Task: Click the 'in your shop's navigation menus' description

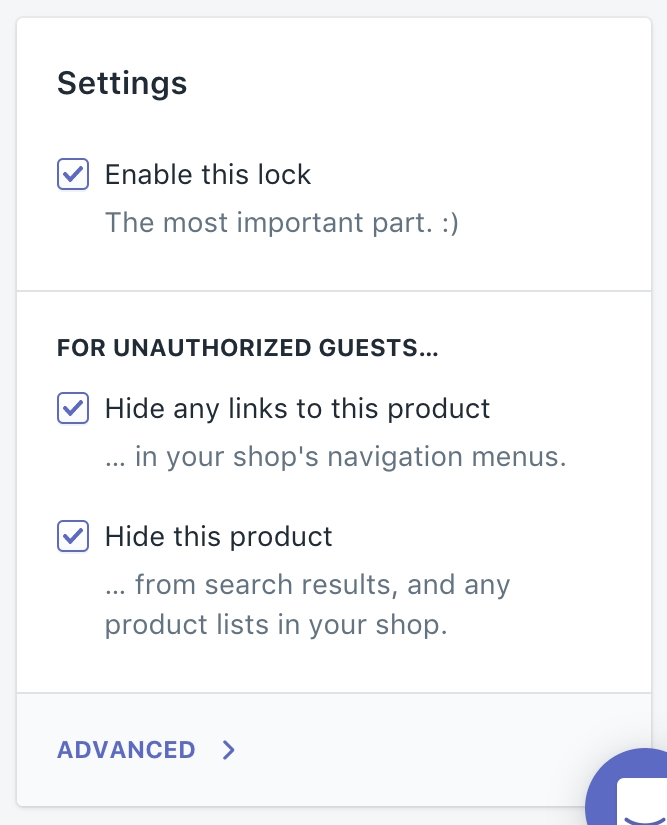Action: coord(335,457)
